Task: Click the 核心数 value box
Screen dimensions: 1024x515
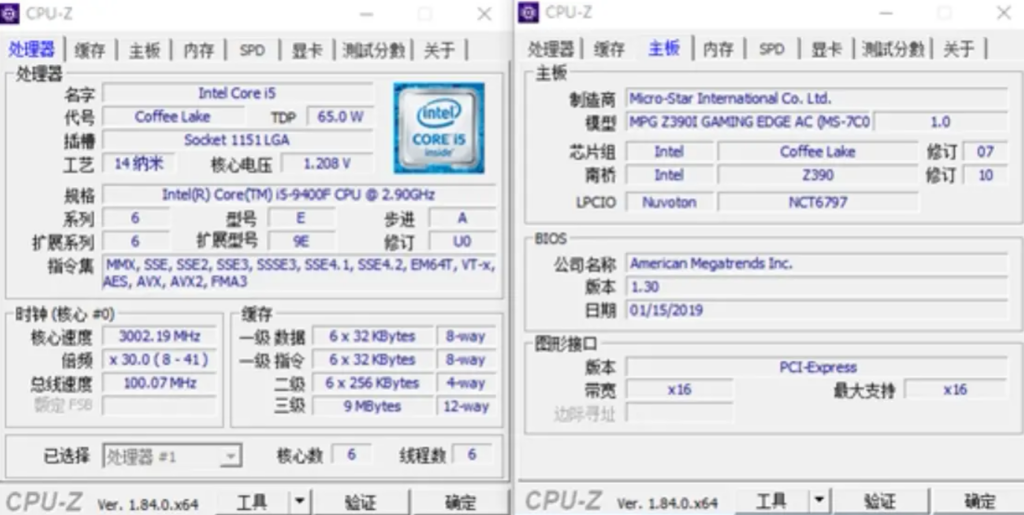Action: coord(352,455)
